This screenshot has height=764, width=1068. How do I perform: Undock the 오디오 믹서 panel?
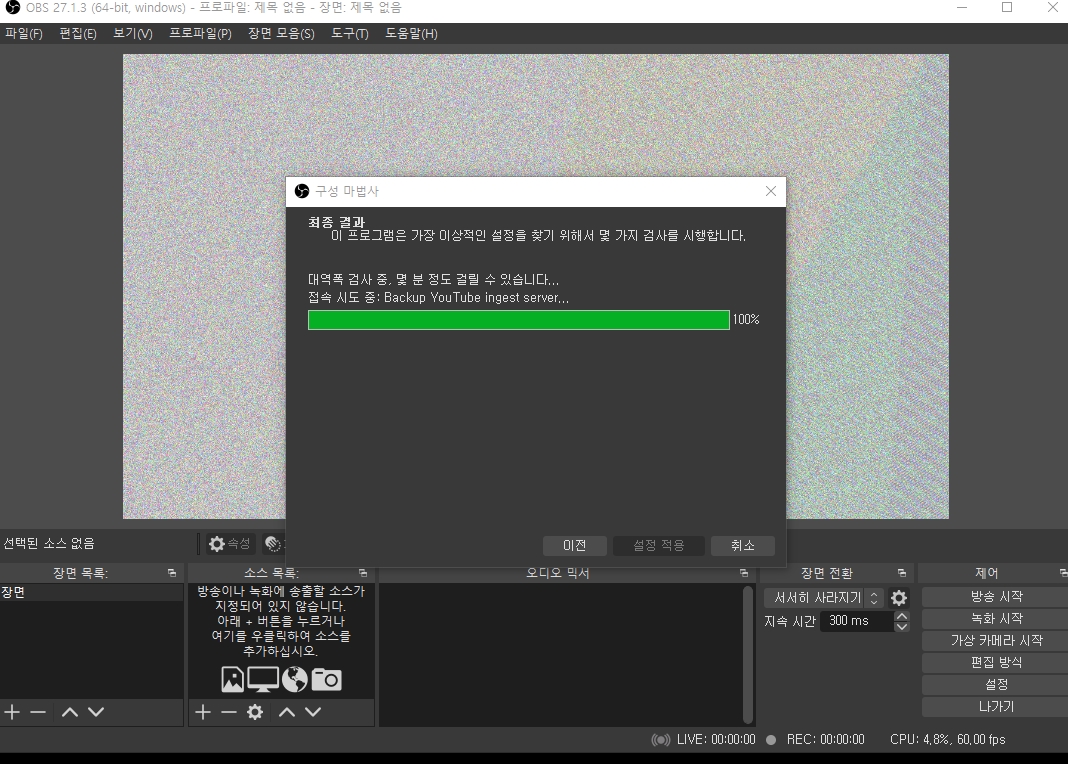coord(744,573)
